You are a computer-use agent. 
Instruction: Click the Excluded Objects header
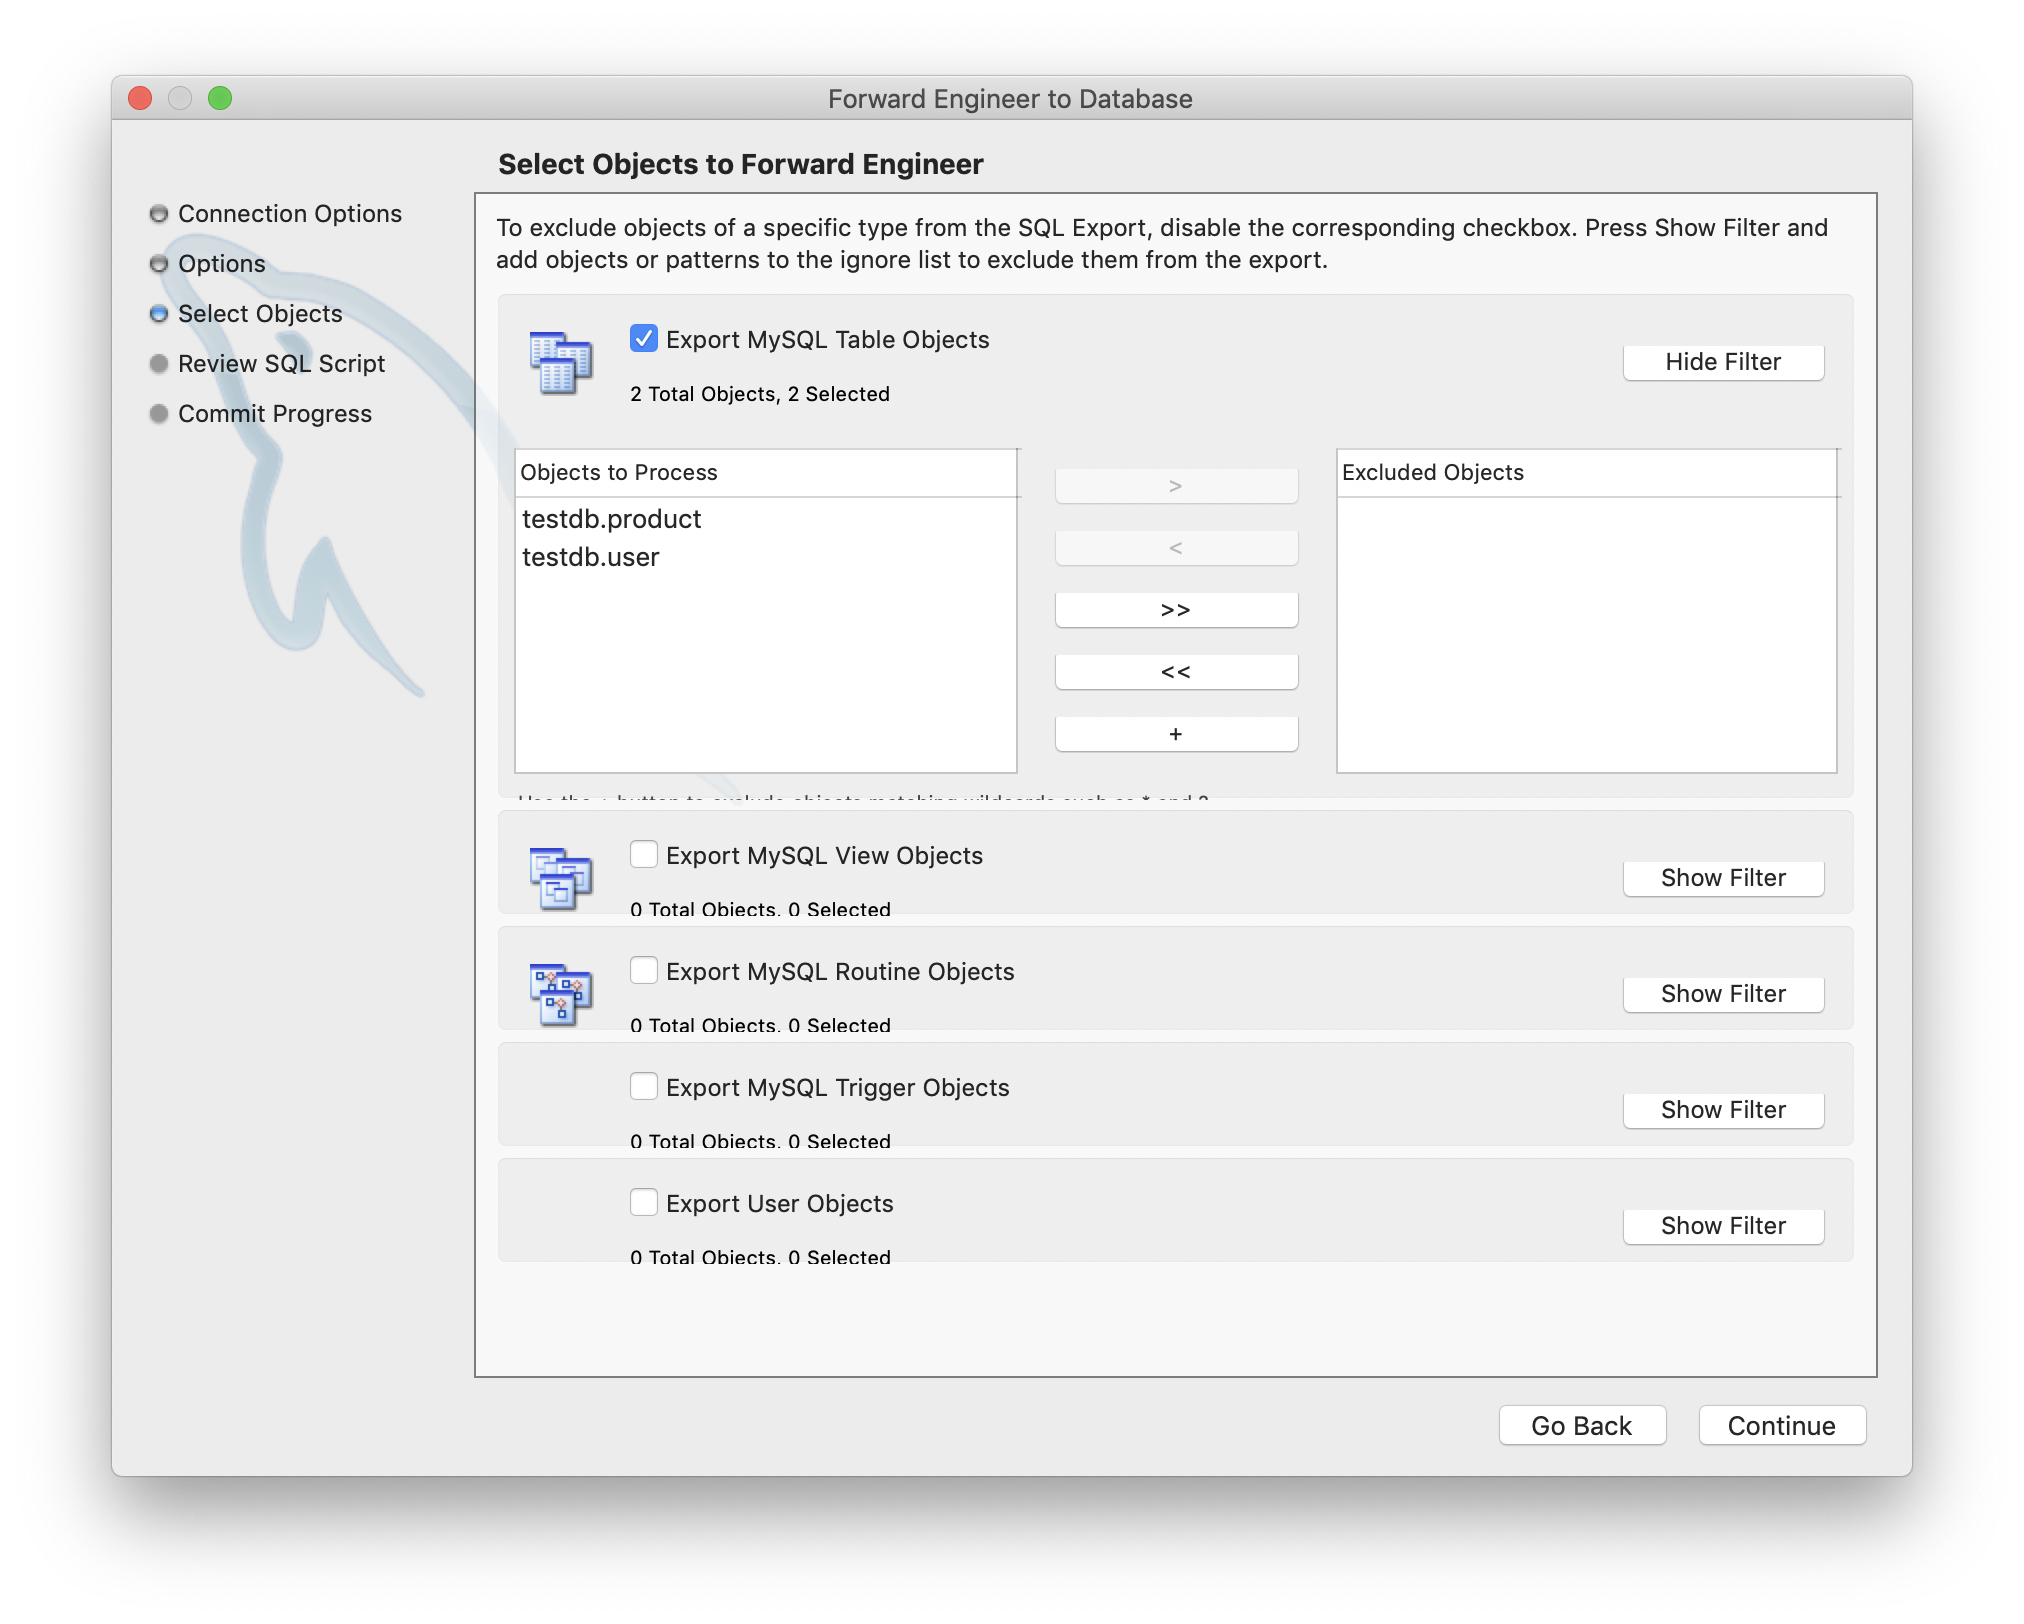pos(1587,473)
